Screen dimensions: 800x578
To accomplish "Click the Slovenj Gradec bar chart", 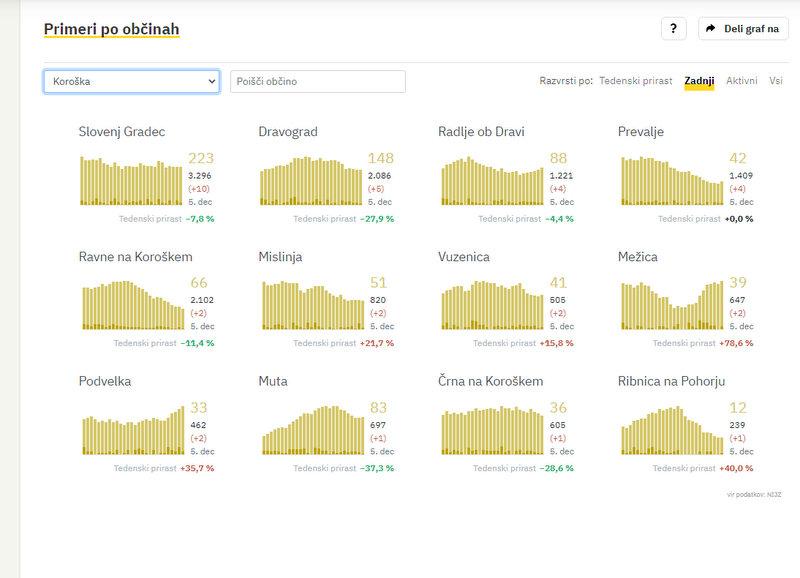I will (x=131, y=180).
